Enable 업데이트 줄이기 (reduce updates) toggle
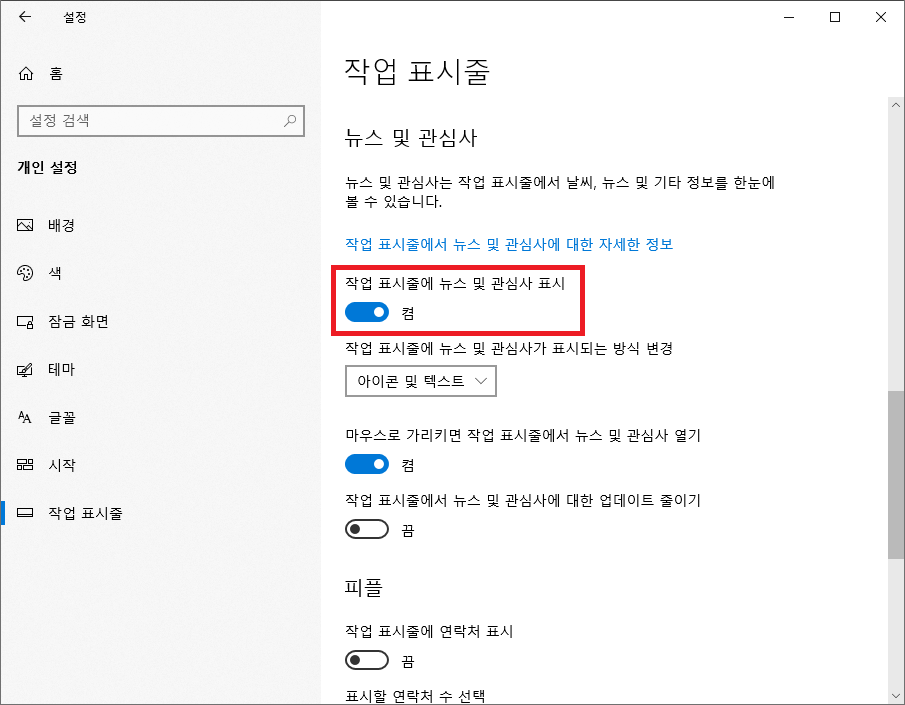This screenshot has width=905, height=705. click(x=367, y=529)
